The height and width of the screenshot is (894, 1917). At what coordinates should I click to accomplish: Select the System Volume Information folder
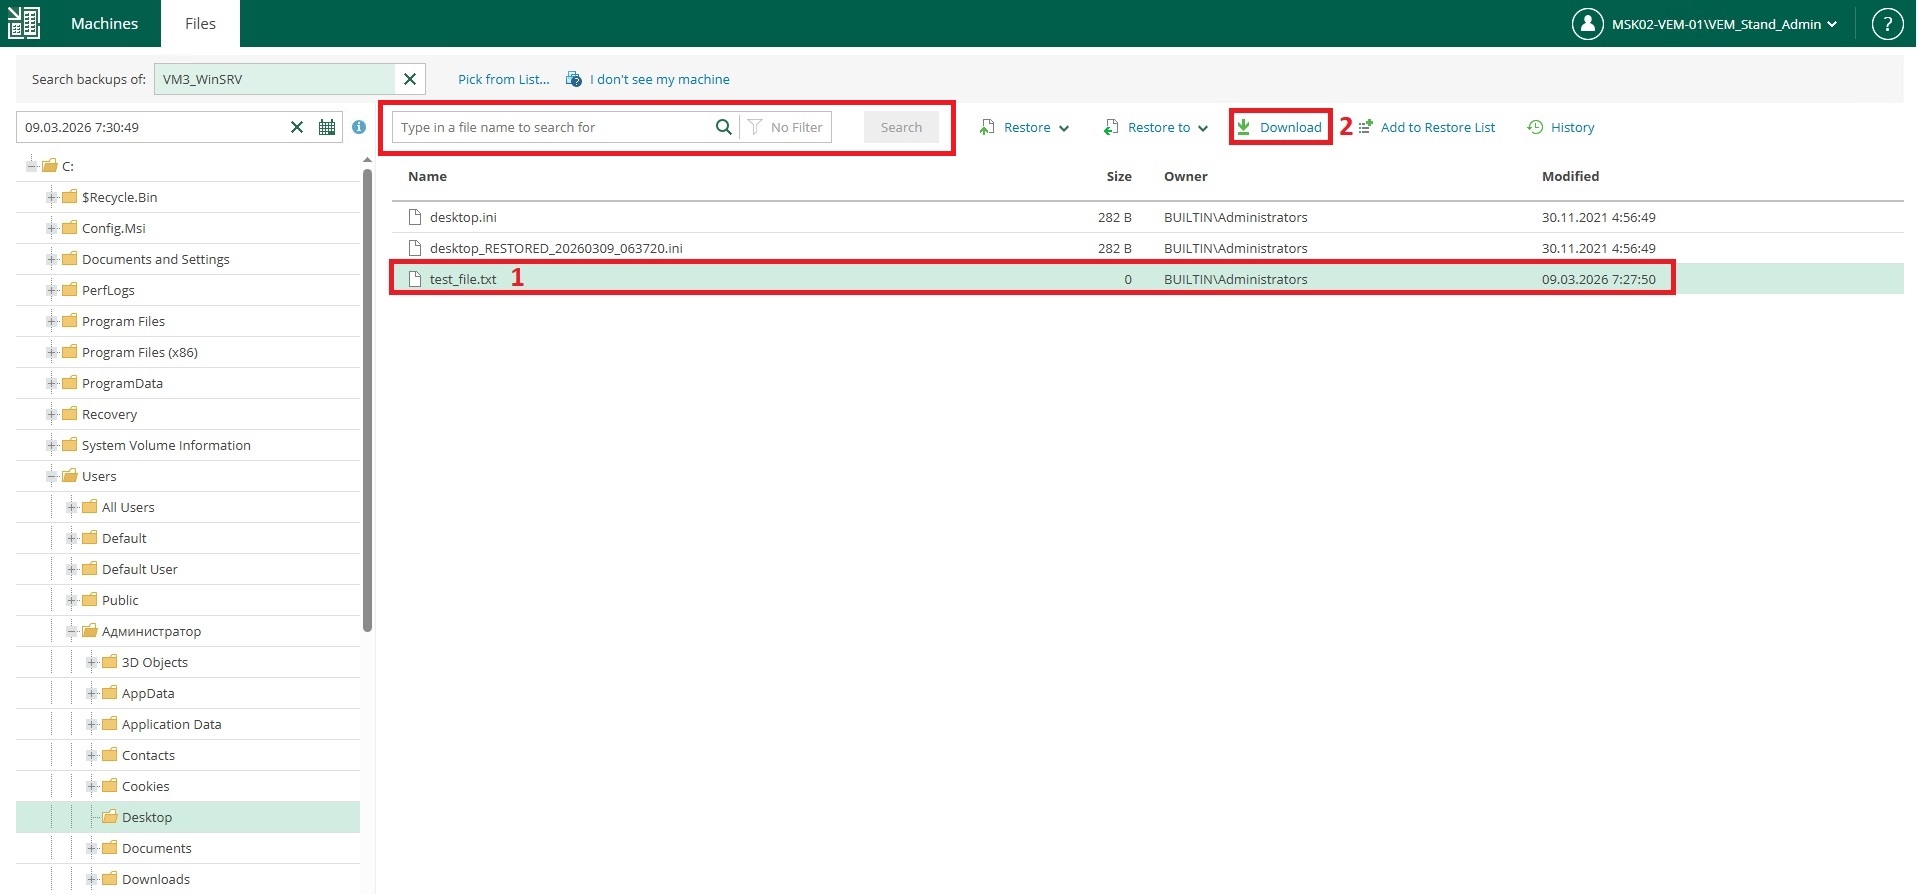(166, 445)
